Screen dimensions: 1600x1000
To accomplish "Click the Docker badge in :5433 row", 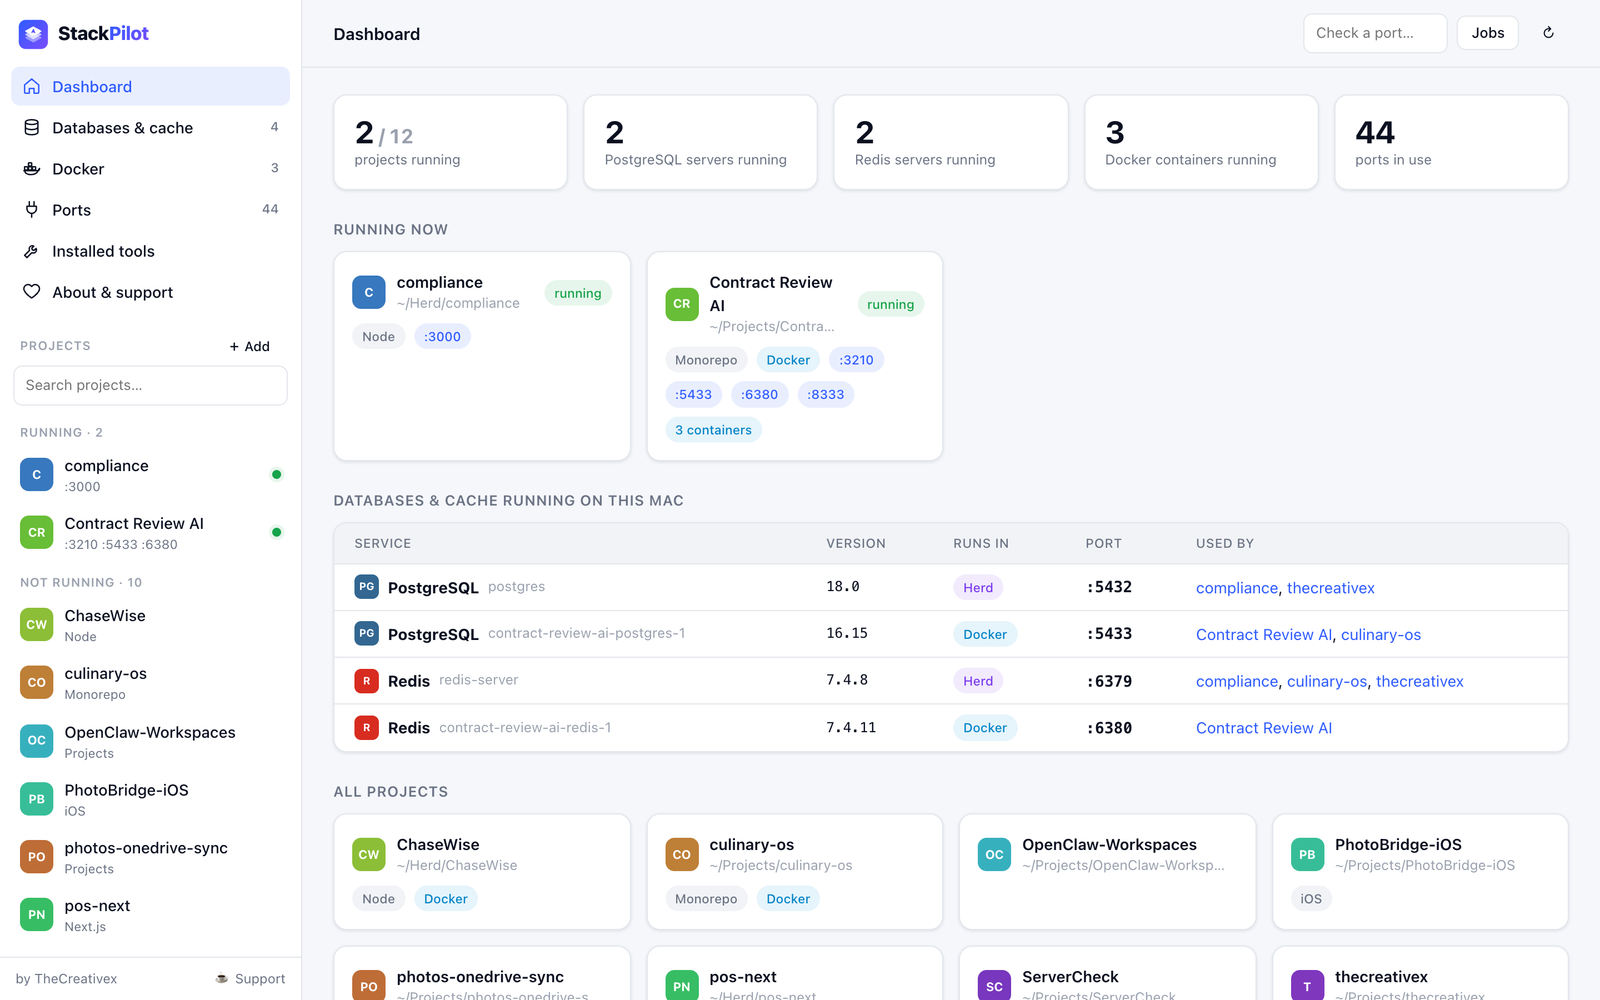I will click(985, 634).
